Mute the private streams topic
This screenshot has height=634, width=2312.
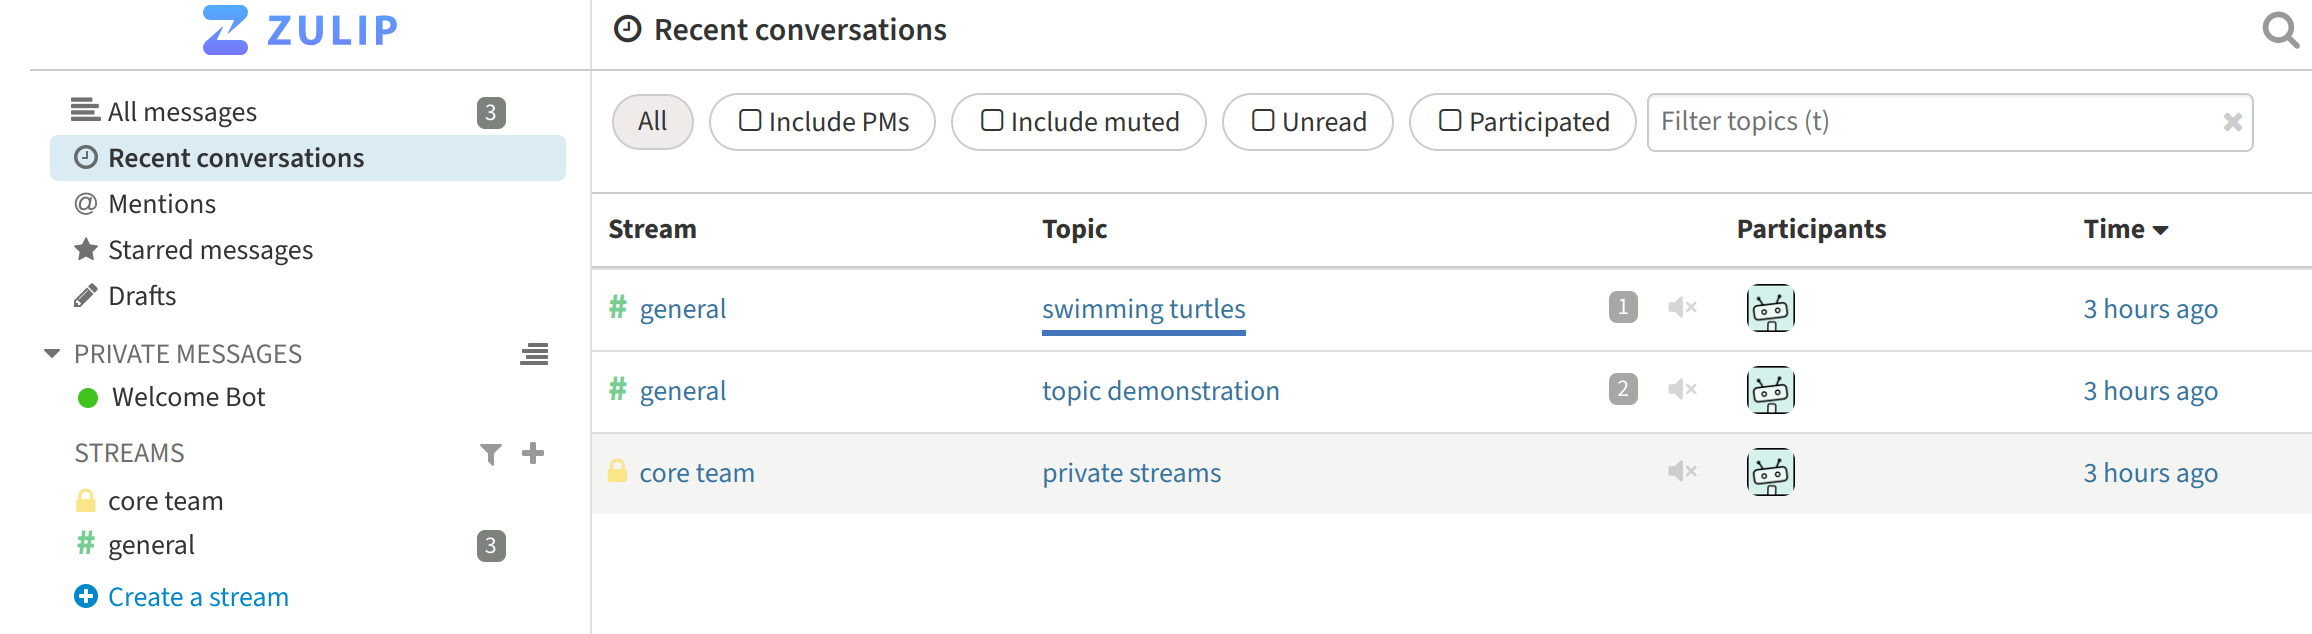1682,471
